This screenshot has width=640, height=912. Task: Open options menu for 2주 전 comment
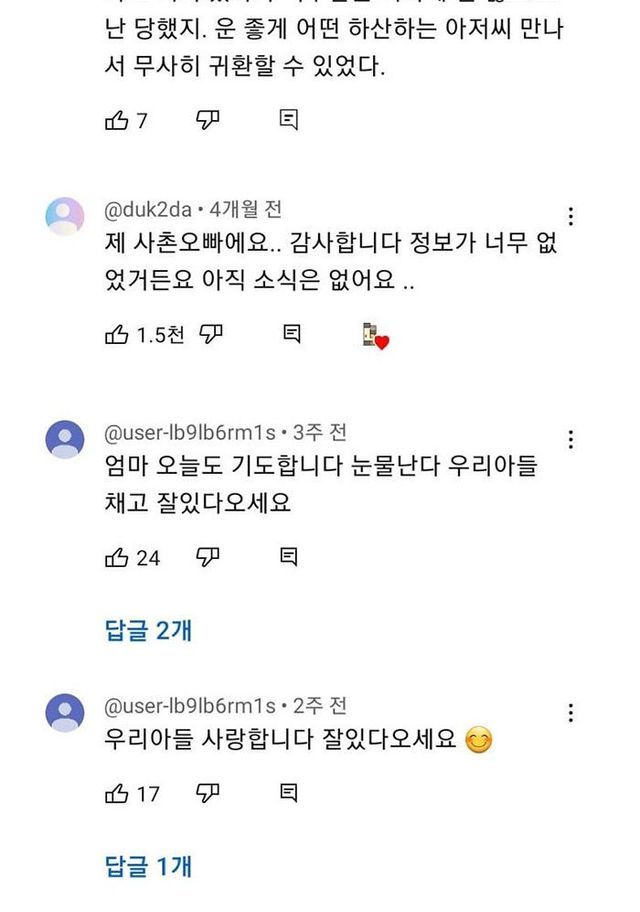[570, 713]
